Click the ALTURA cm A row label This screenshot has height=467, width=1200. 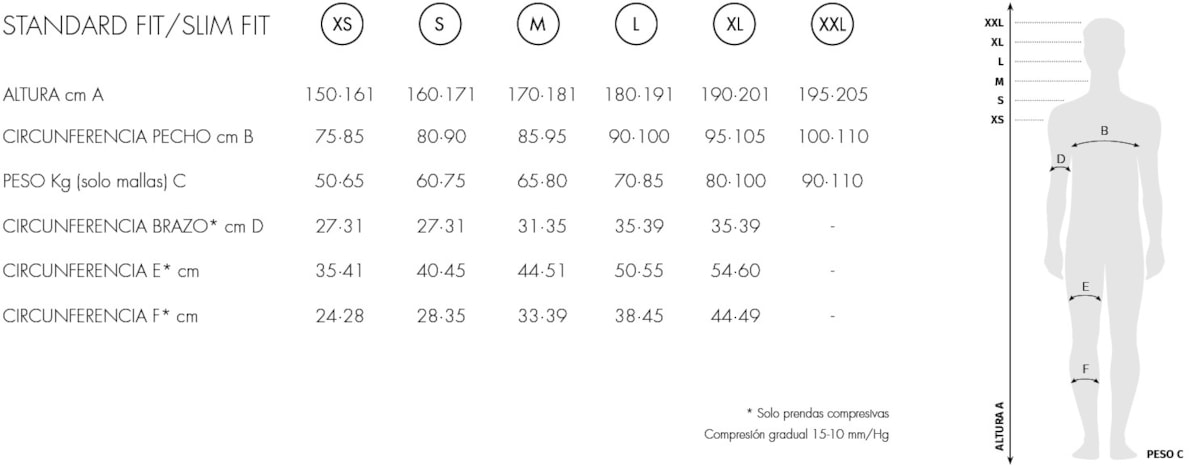point(53,96)
